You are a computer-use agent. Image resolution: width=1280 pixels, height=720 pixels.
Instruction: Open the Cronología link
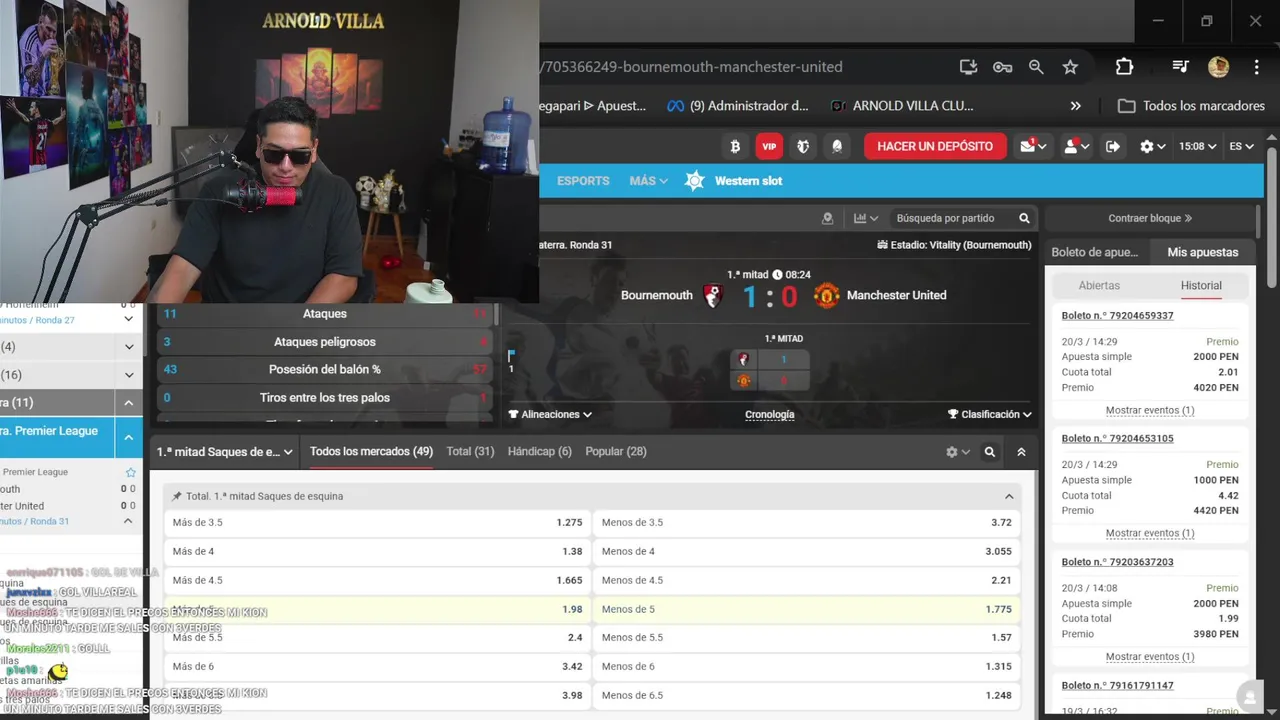[x=770, y=414]
